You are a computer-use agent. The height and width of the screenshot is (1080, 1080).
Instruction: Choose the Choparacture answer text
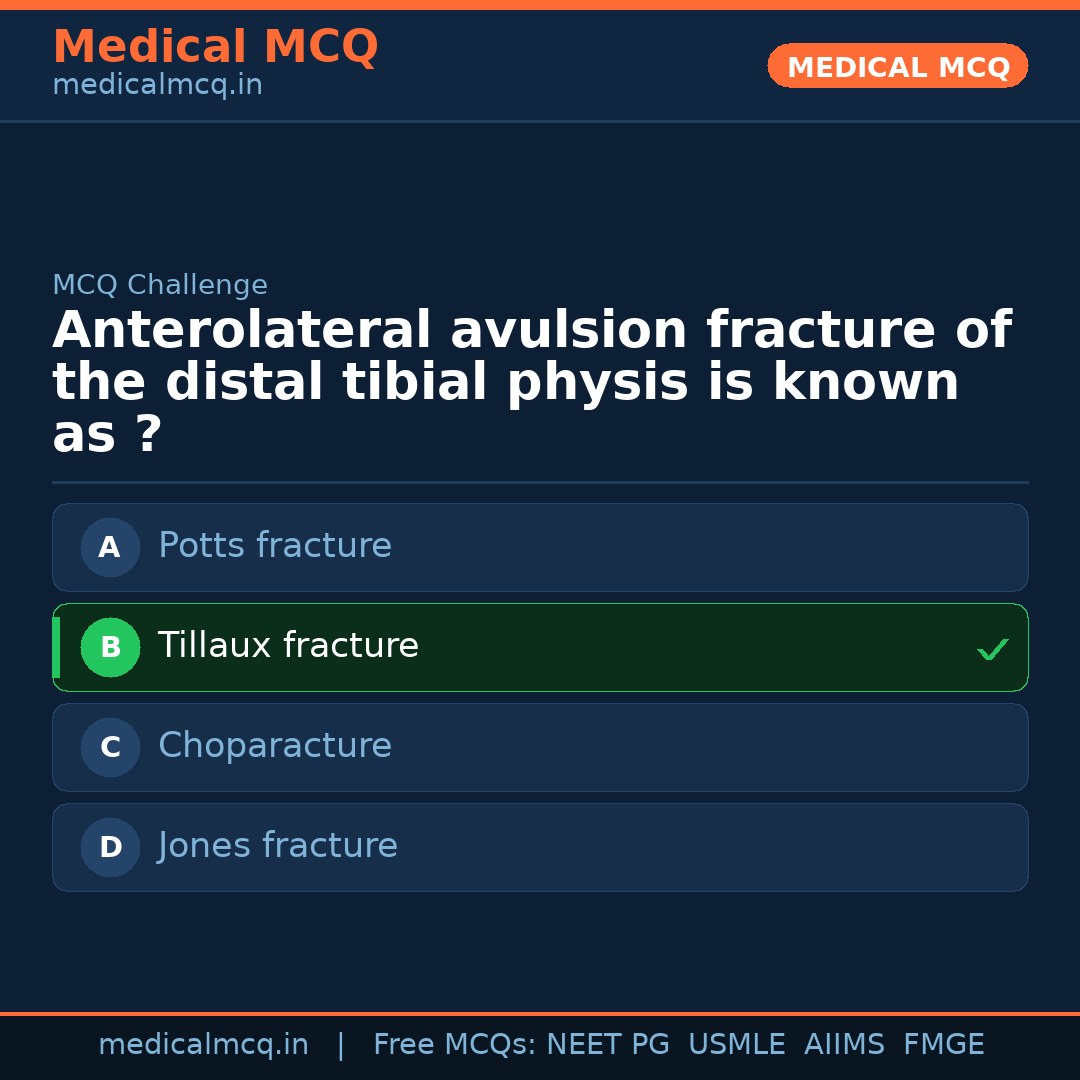tap(275, 746)
